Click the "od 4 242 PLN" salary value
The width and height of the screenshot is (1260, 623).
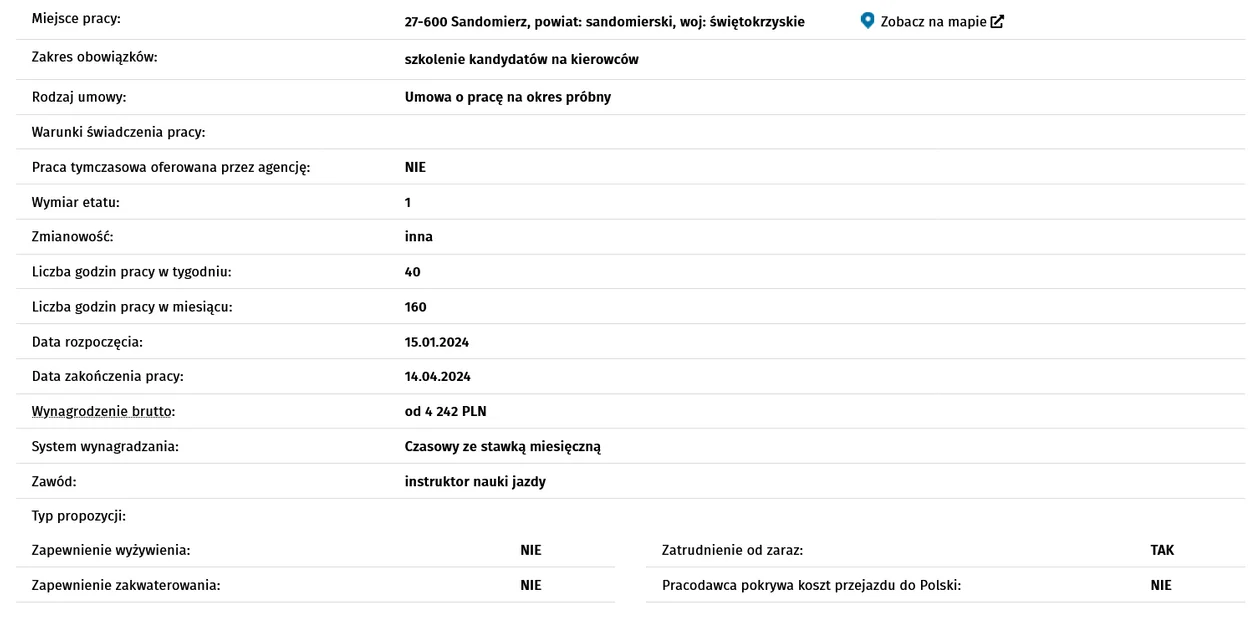[x=445, y=411]
